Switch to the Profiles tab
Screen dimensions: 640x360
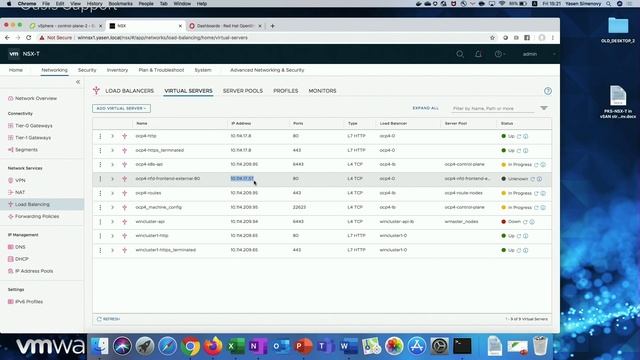point(286,91)
